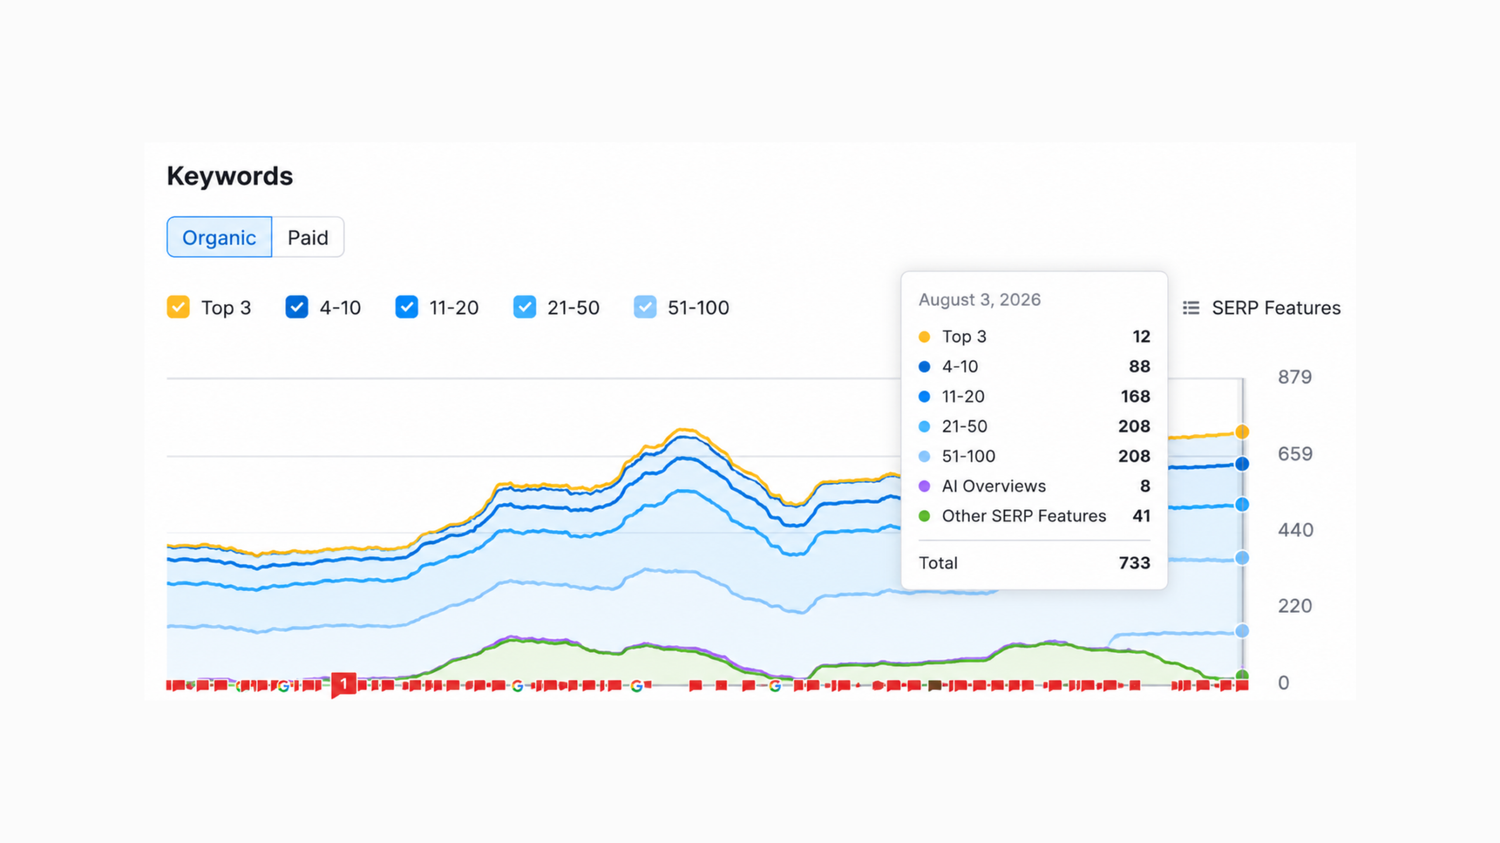
Task: Click the green Other SERP Features legend dot
Action: pos(924,517)
